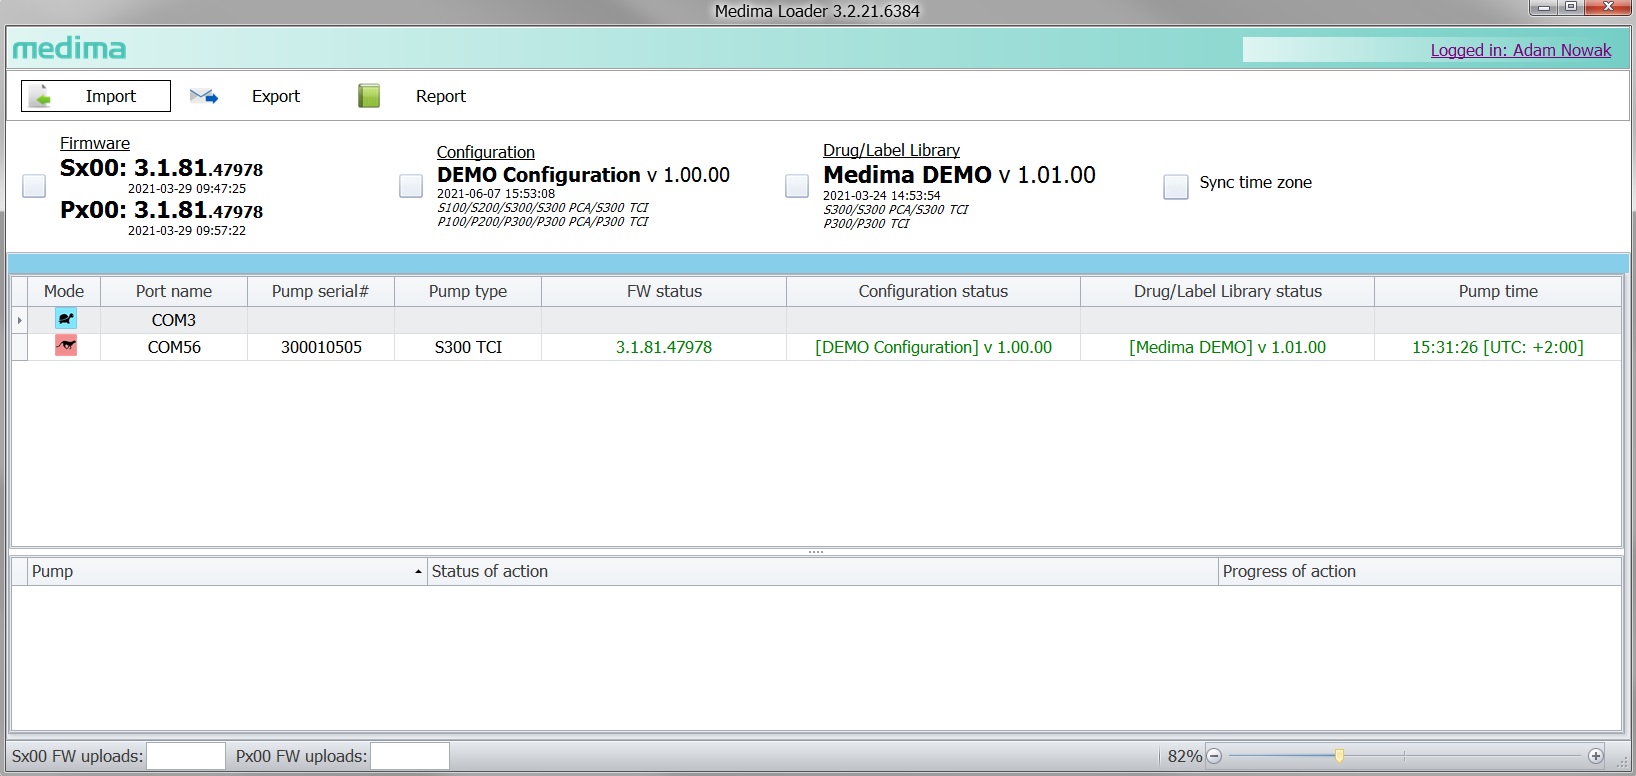Screen dimensions: 1636x776
Task: Minimize the Medima Loader window
Action: (x=1545, y=7)
